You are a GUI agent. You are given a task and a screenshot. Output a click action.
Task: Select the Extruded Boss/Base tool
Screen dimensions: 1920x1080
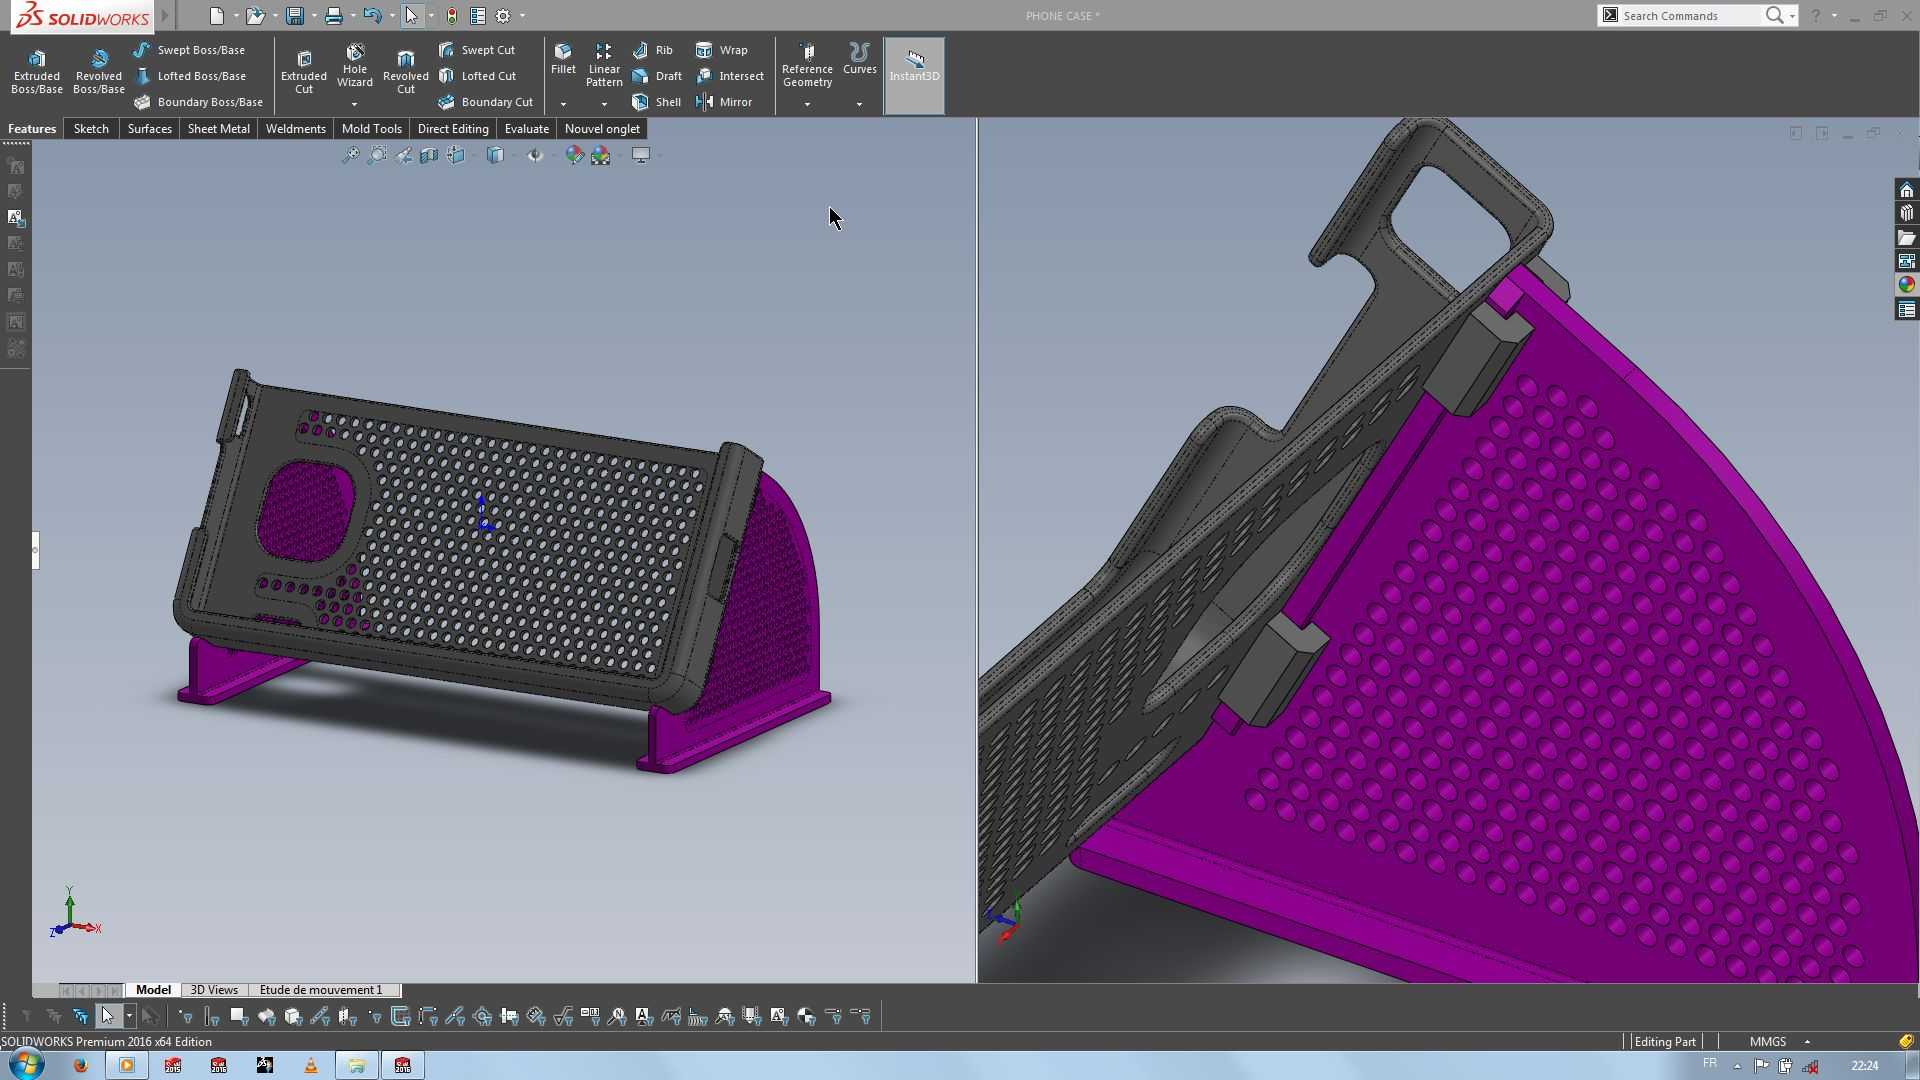(x=37, y=71)
